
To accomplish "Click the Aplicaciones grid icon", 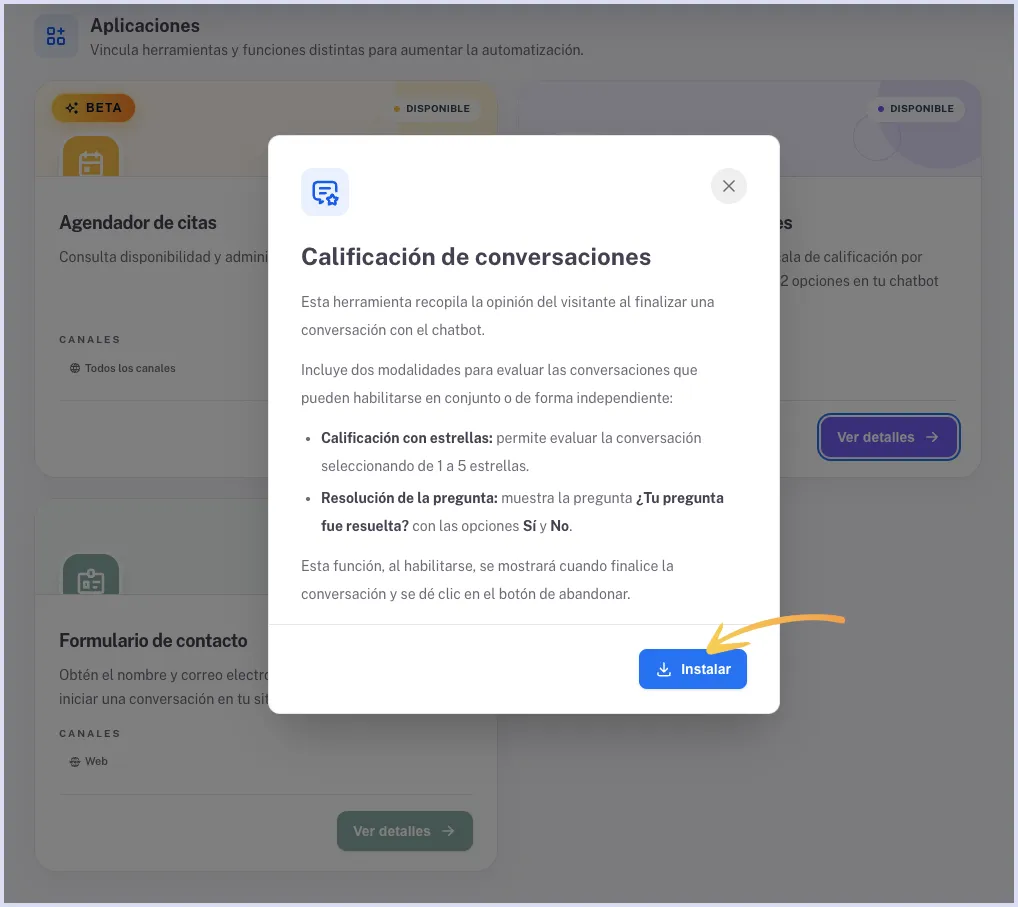I will click(56, 36).
